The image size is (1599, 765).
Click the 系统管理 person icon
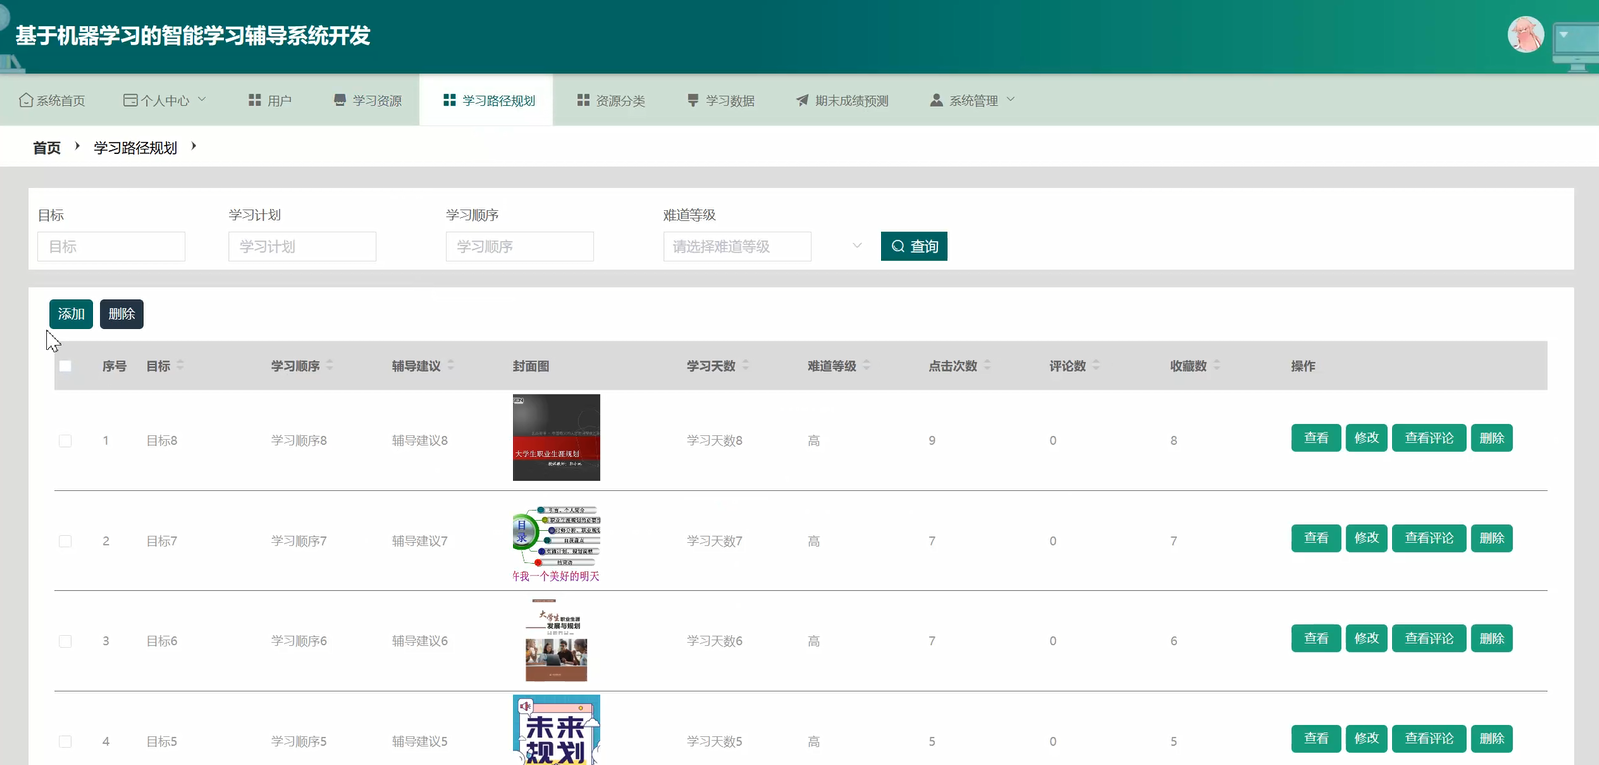(936, 100)
